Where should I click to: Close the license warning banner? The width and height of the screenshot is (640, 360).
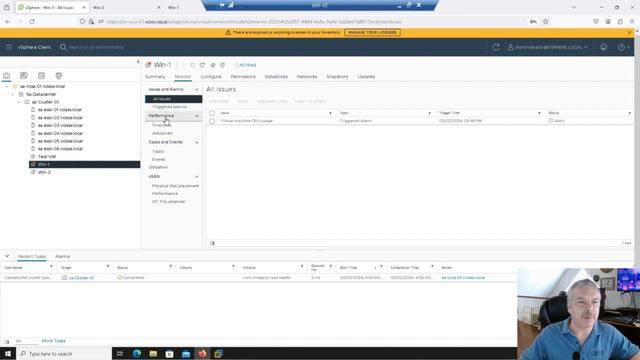(x=629, y=32)
